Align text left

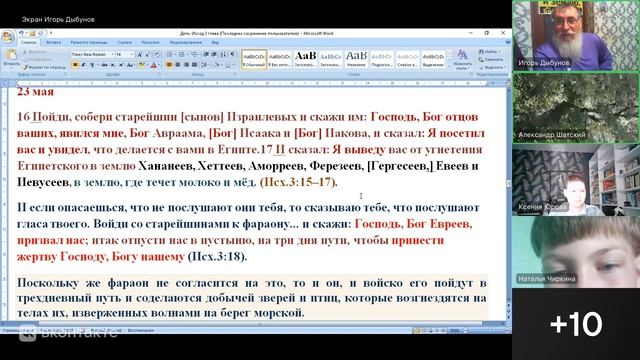(x=169, y=65)
